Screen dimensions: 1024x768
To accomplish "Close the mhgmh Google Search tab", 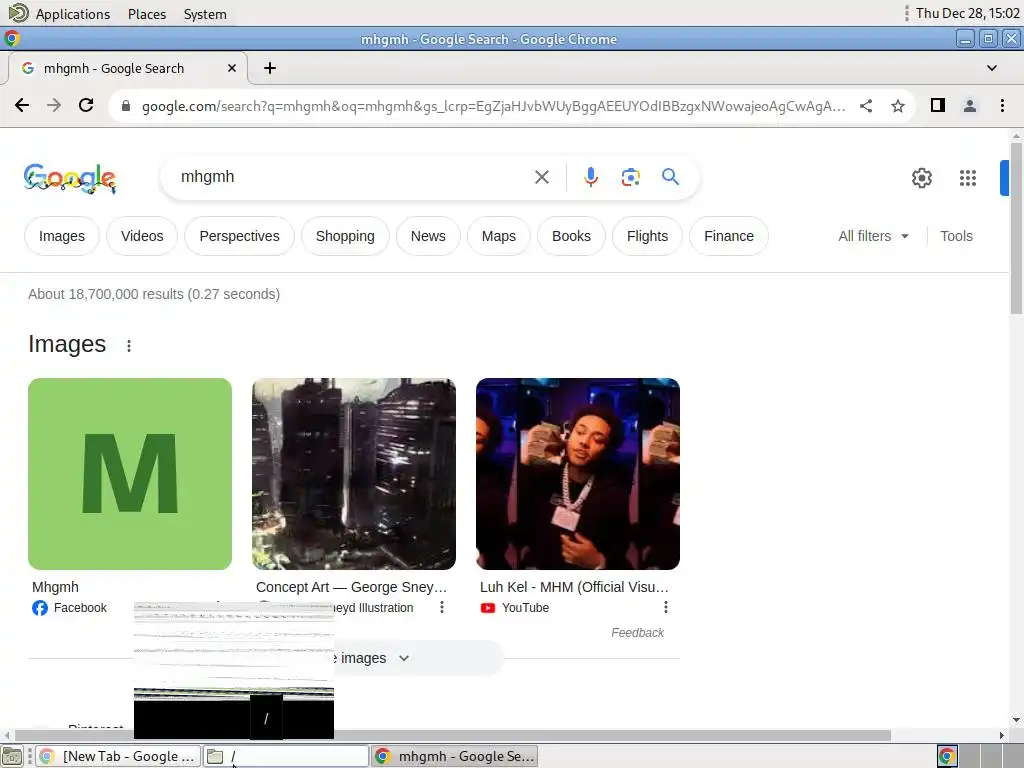I will click(x=232, y=68).
